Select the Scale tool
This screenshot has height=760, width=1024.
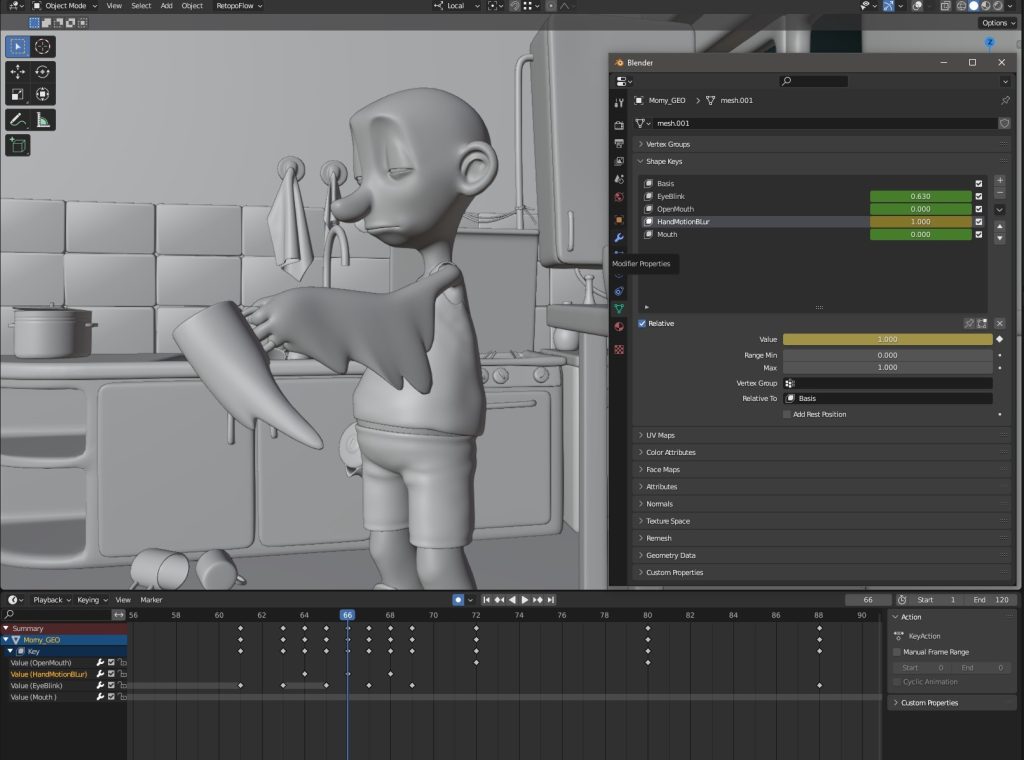pyautogui.click(x=18, y=94)
